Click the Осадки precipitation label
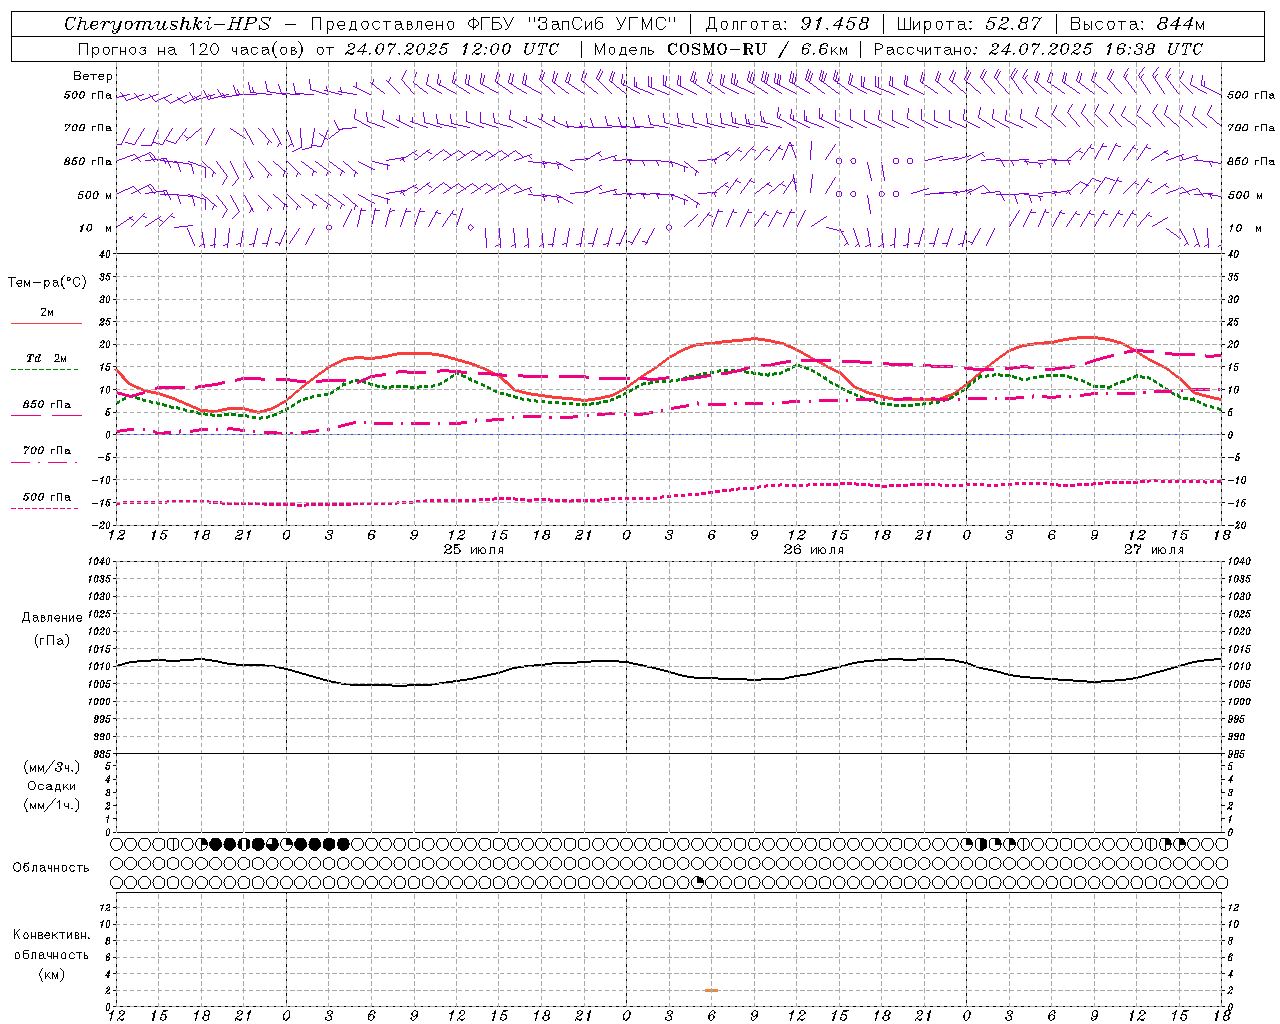This screenshot has height=1024, width=1280. tap(52, 786)
